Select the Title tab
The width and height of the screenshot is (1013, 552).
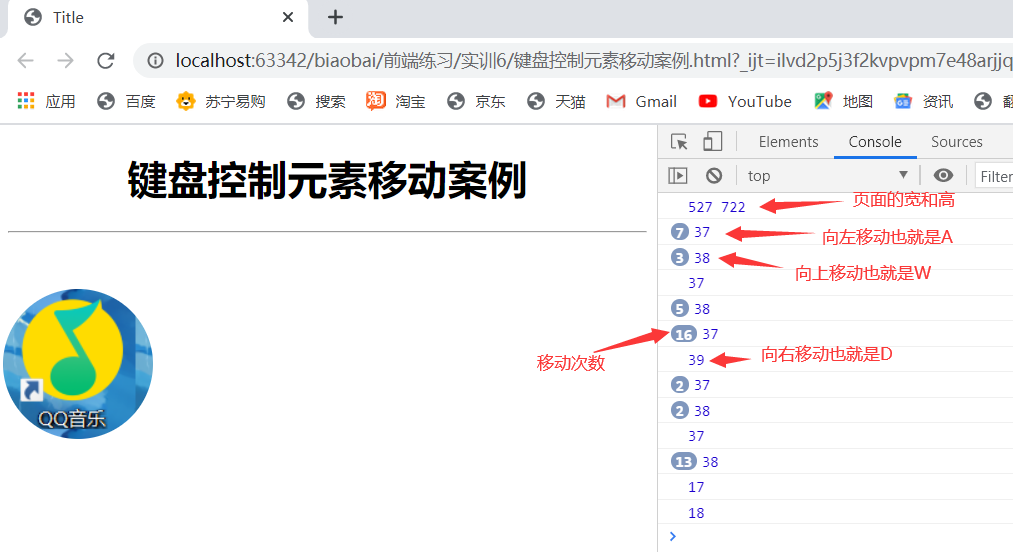click(158, 18)
